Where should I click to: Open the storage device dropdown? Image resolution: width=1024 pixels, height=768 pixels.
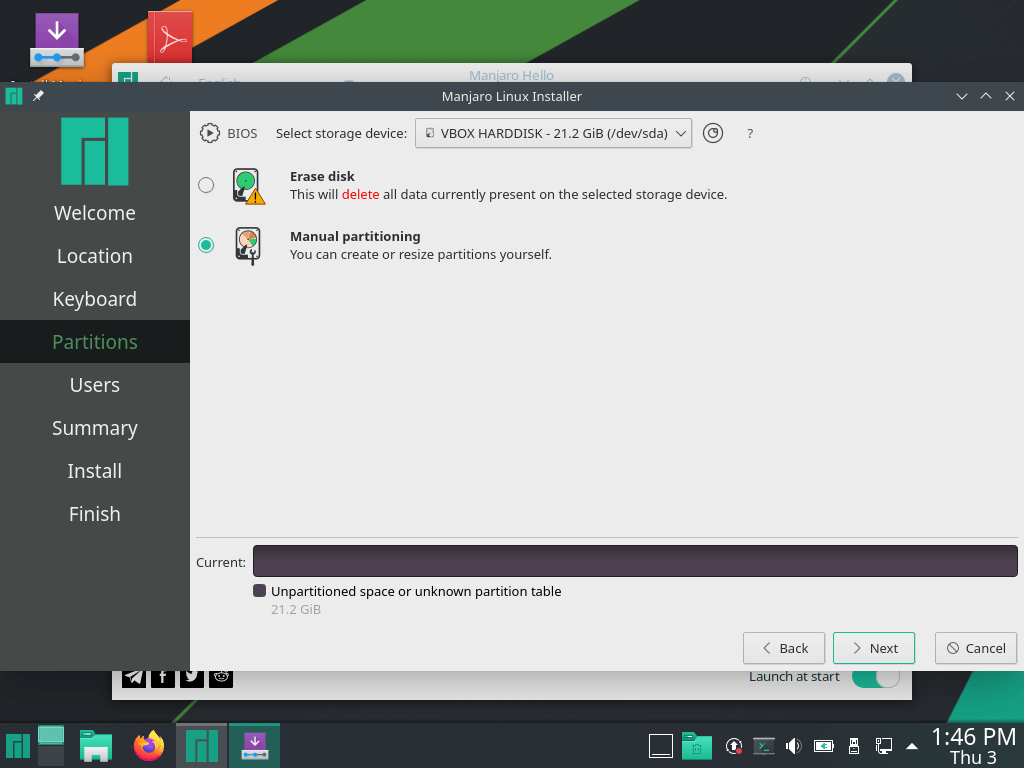pos(553,133)
